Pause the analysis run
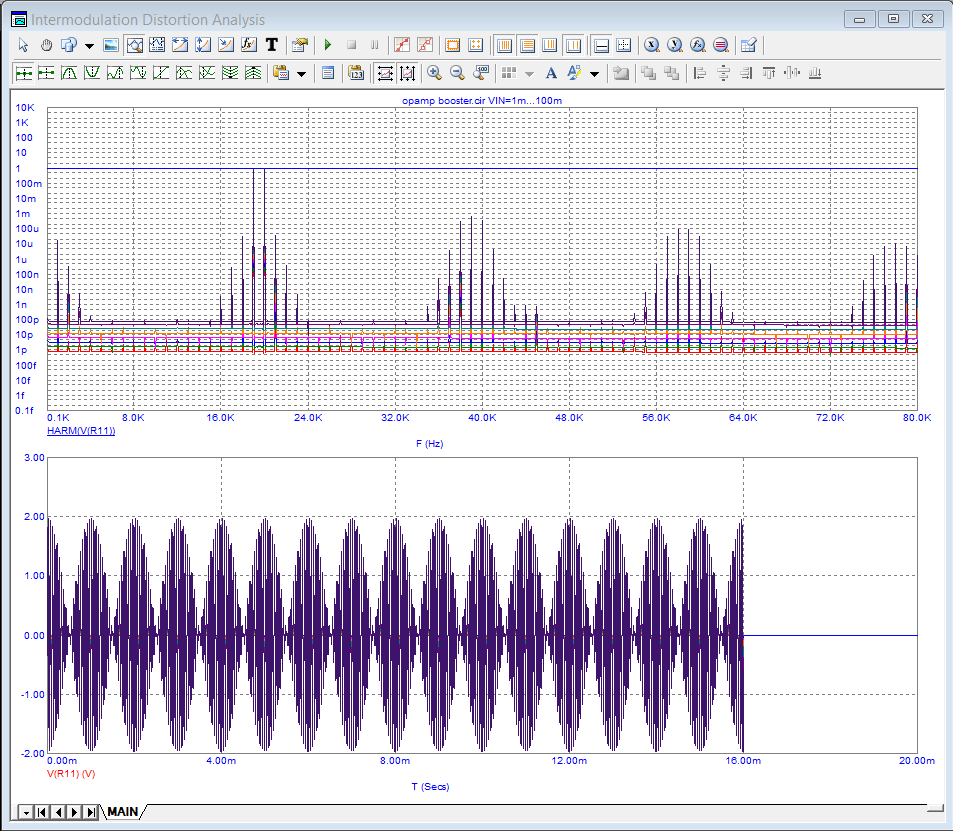 click(374, 45)
